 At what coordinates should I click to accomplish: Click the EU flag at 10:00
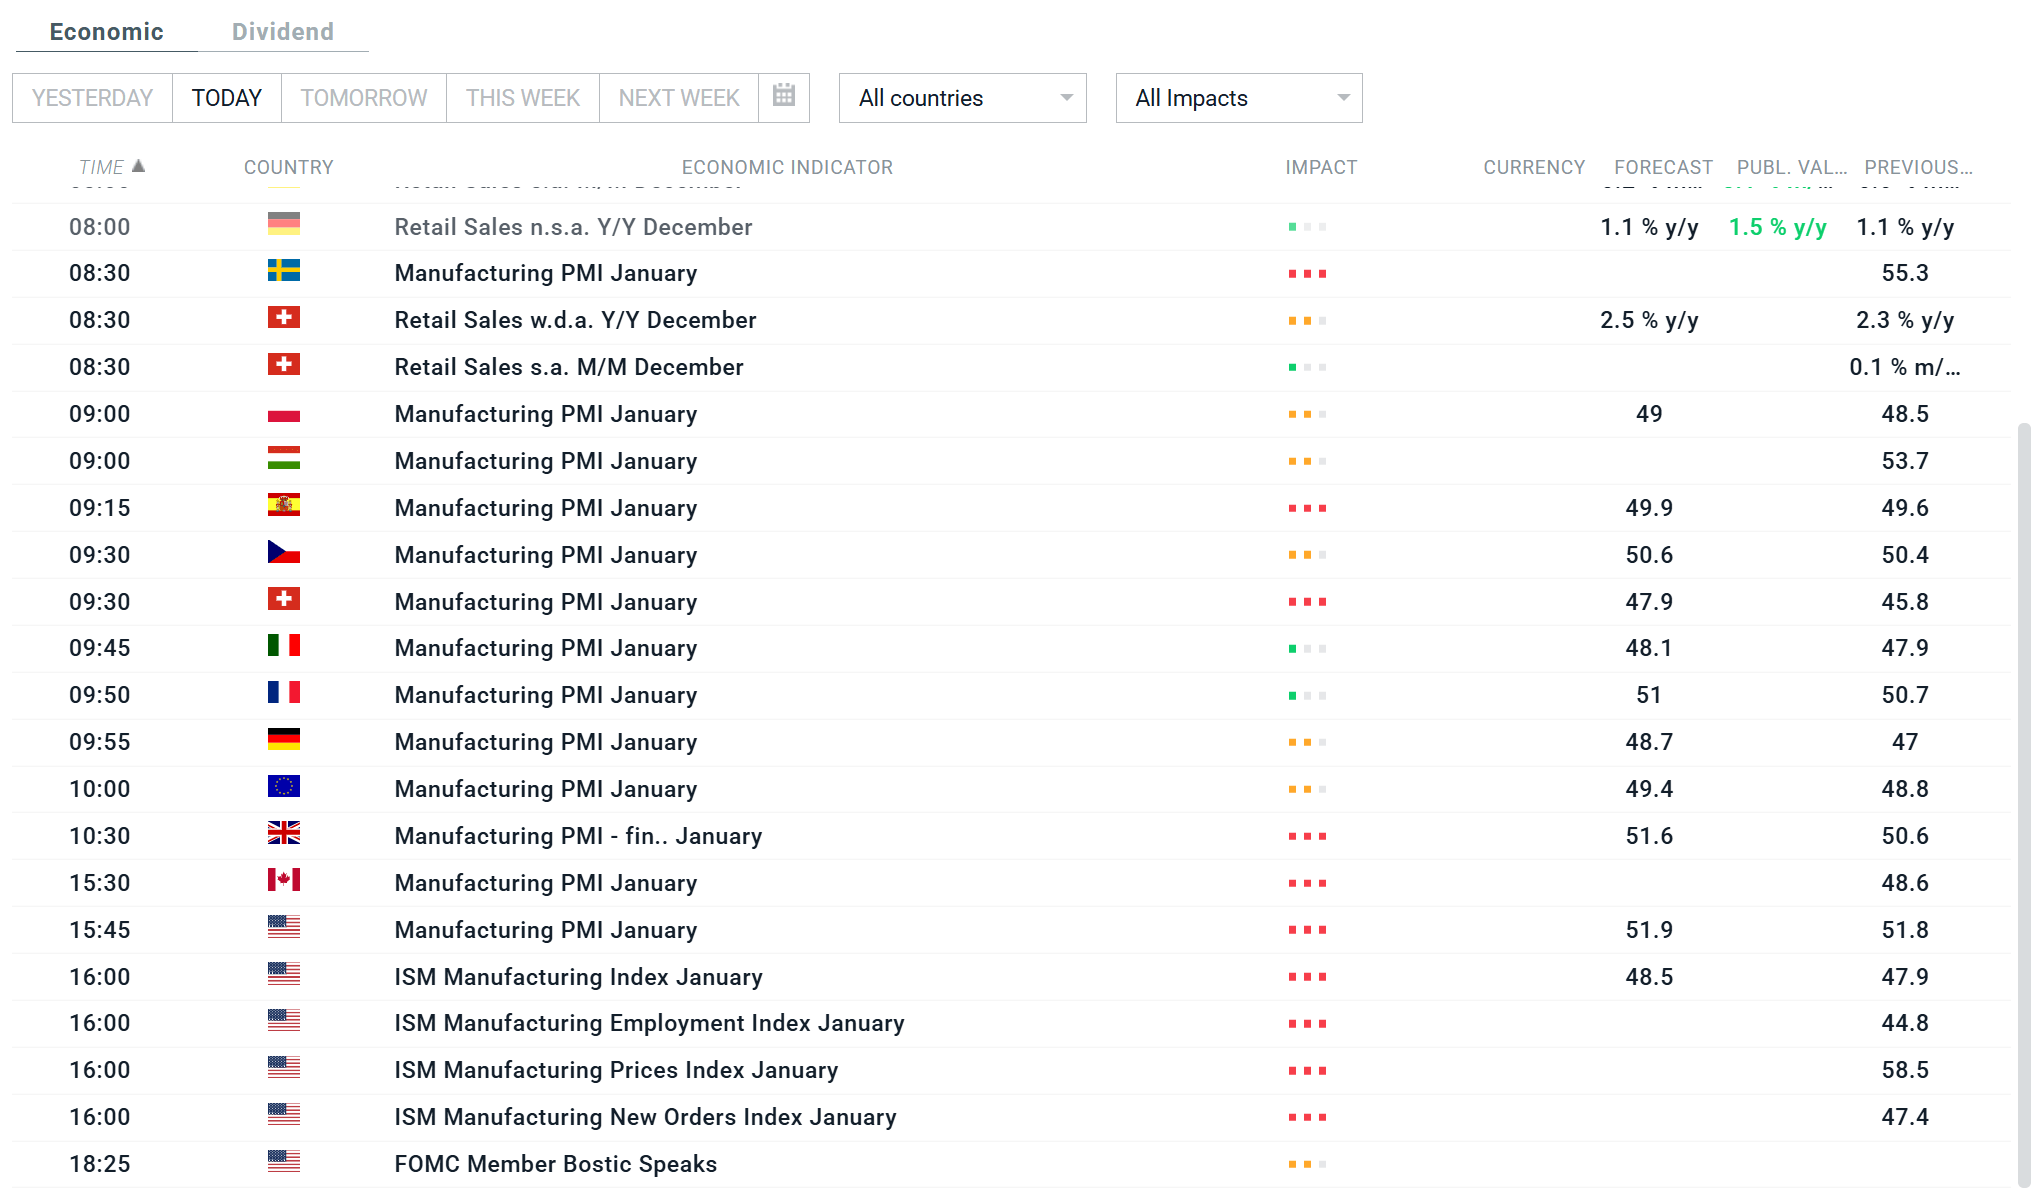click(x=283, y=787)
